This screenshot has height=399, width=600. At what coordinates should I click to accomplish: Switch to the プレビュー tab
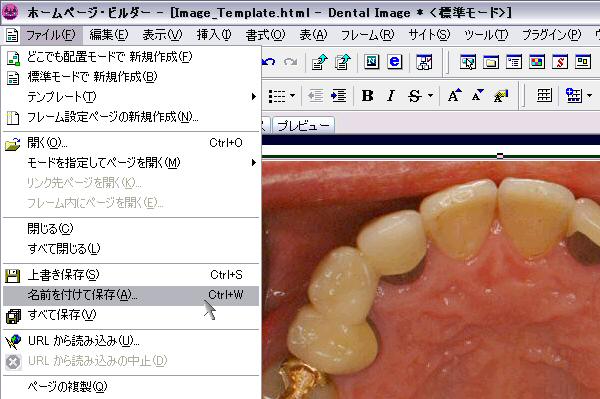coord(303,125)
